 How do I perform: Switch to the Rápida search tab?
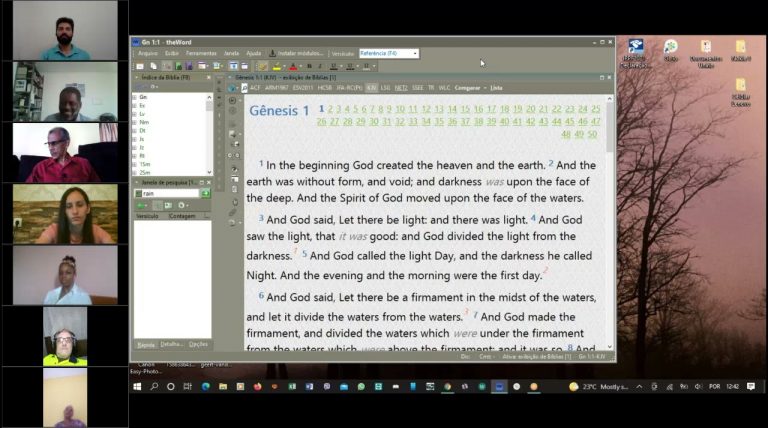(145, 345)
